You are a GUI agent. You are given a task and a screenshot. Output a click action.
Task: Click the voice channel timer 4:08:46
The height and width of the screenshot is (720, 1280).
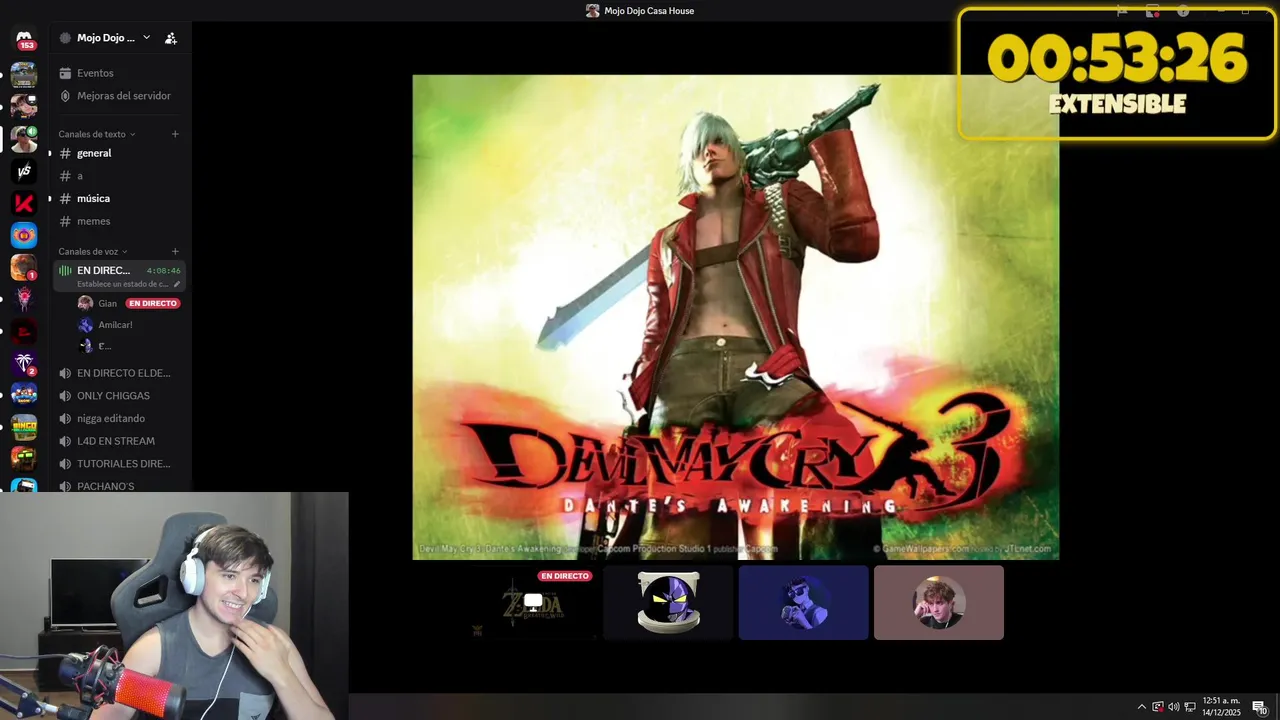tap(163, 271)
